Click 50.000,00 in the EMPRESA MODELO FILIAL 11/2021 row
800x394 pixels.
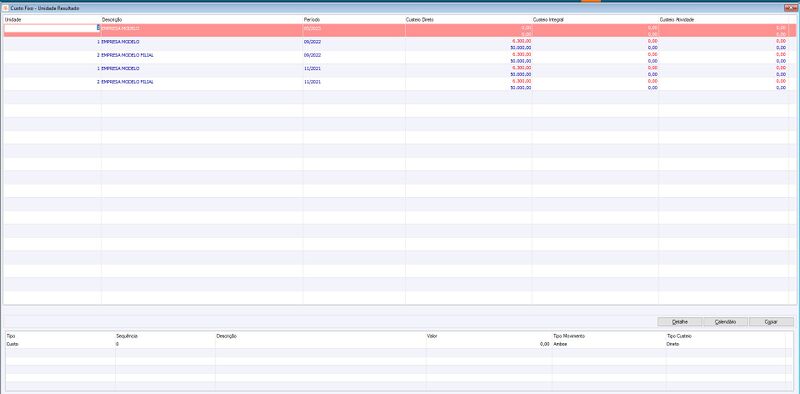pos(520,88)
